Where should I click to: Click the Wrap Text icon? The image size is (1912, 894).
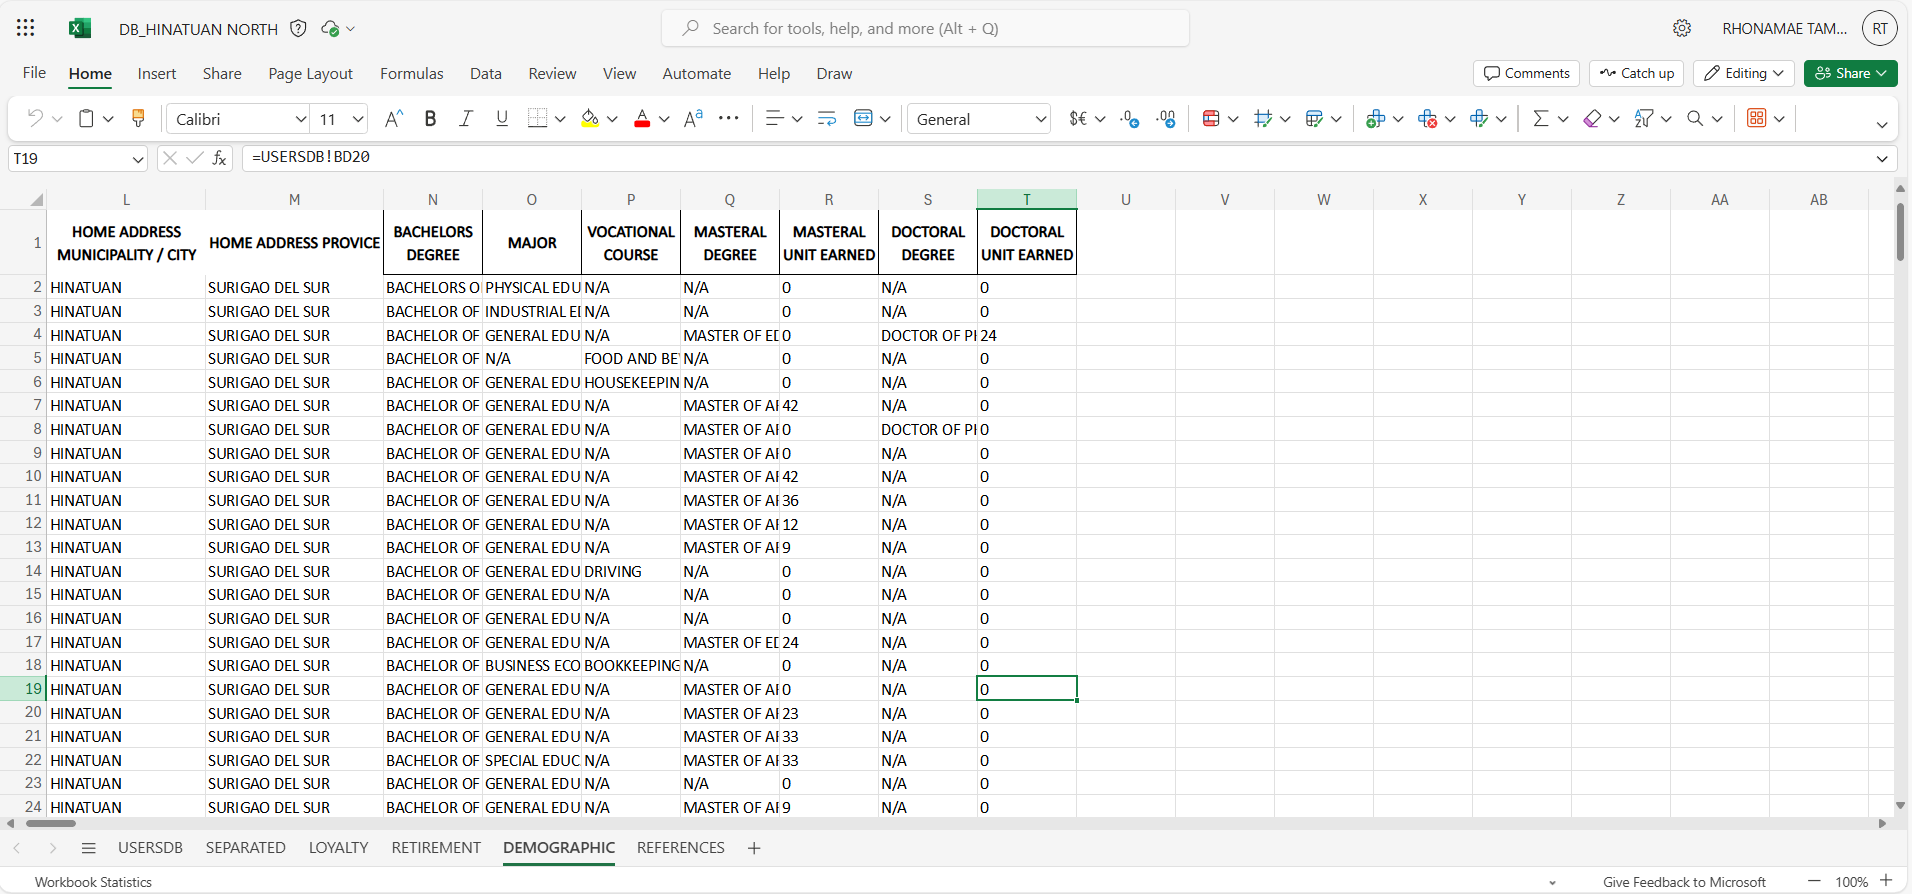click(827, 119)
